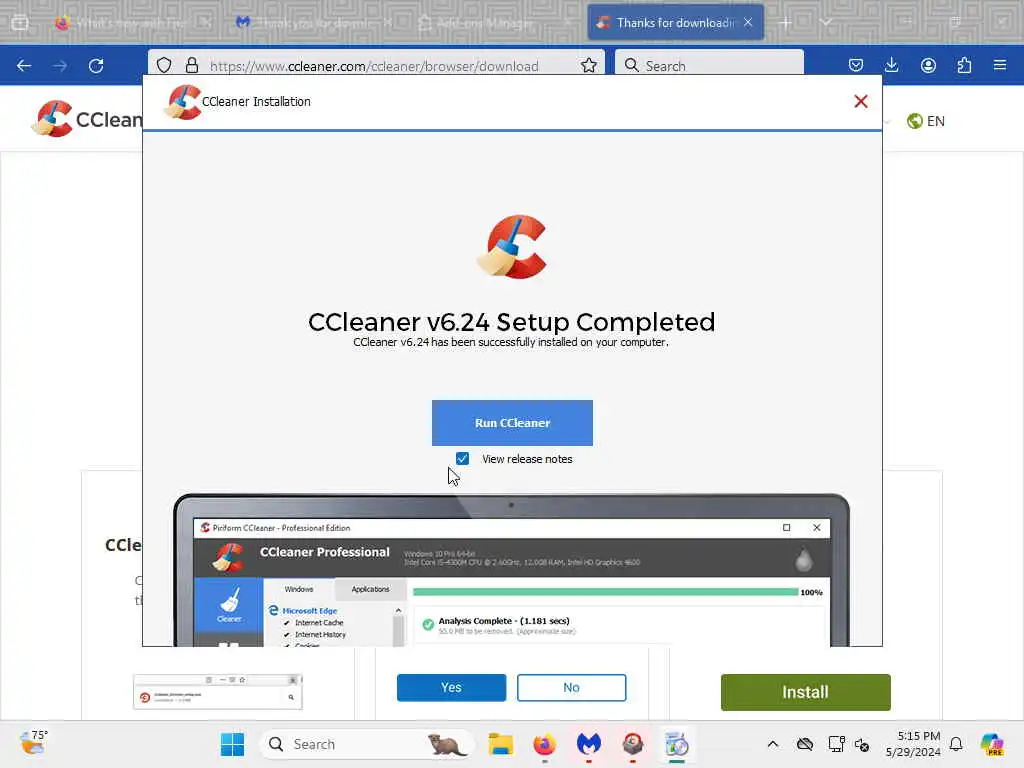Open a new Firefox tab
The width and height of the screenshot is (1024, 768).
[785, 23]
